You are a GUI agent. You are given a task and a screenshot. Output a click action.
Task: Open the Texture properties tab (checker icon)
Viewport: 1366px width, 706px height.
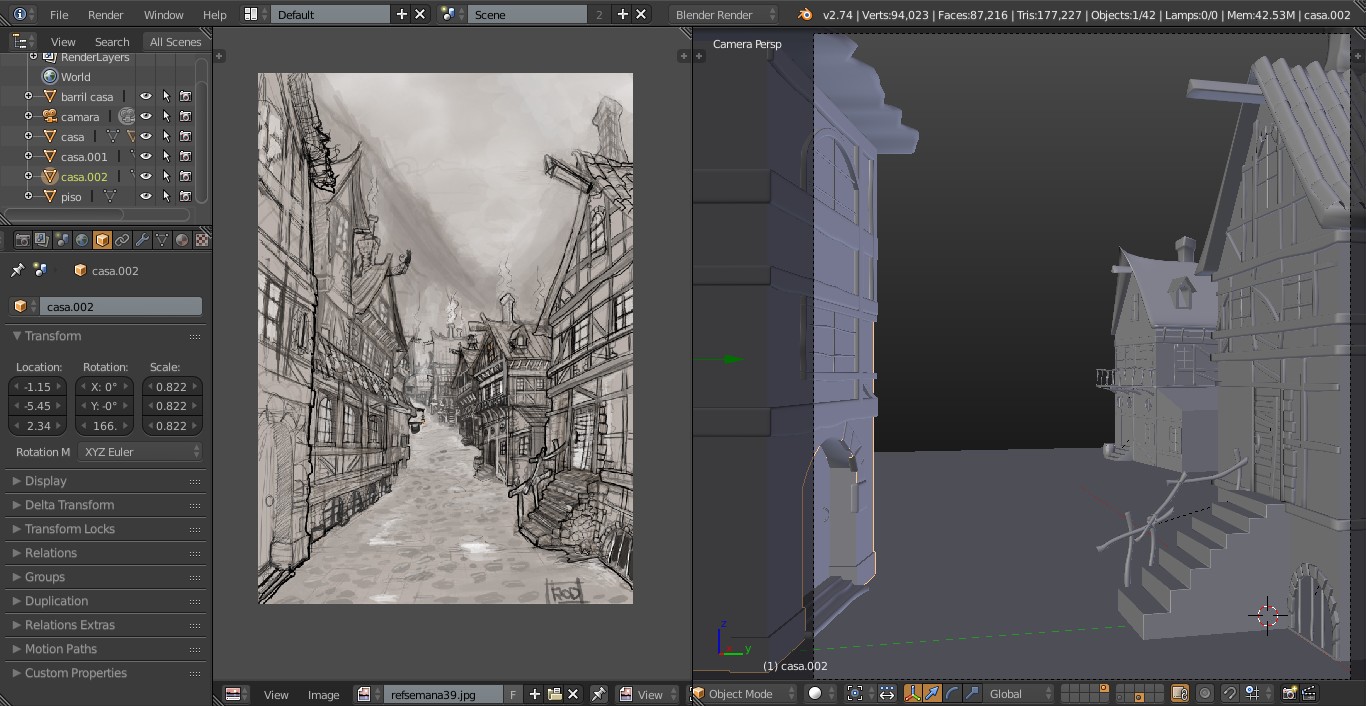202,240
